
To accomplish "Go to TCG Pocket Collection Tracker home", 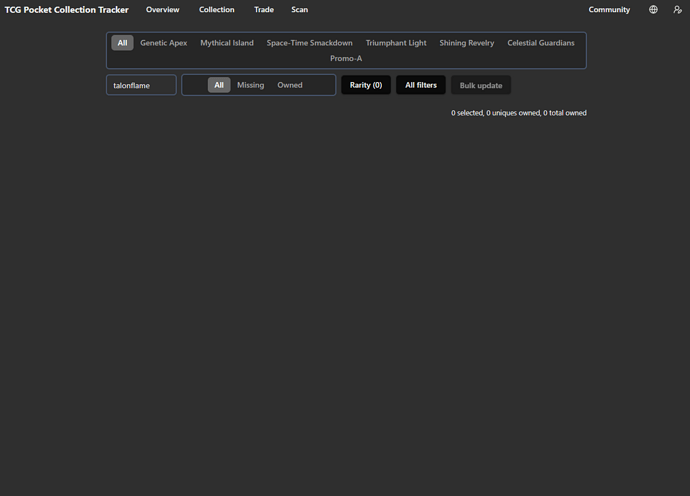I will click(x=67, y=10).
